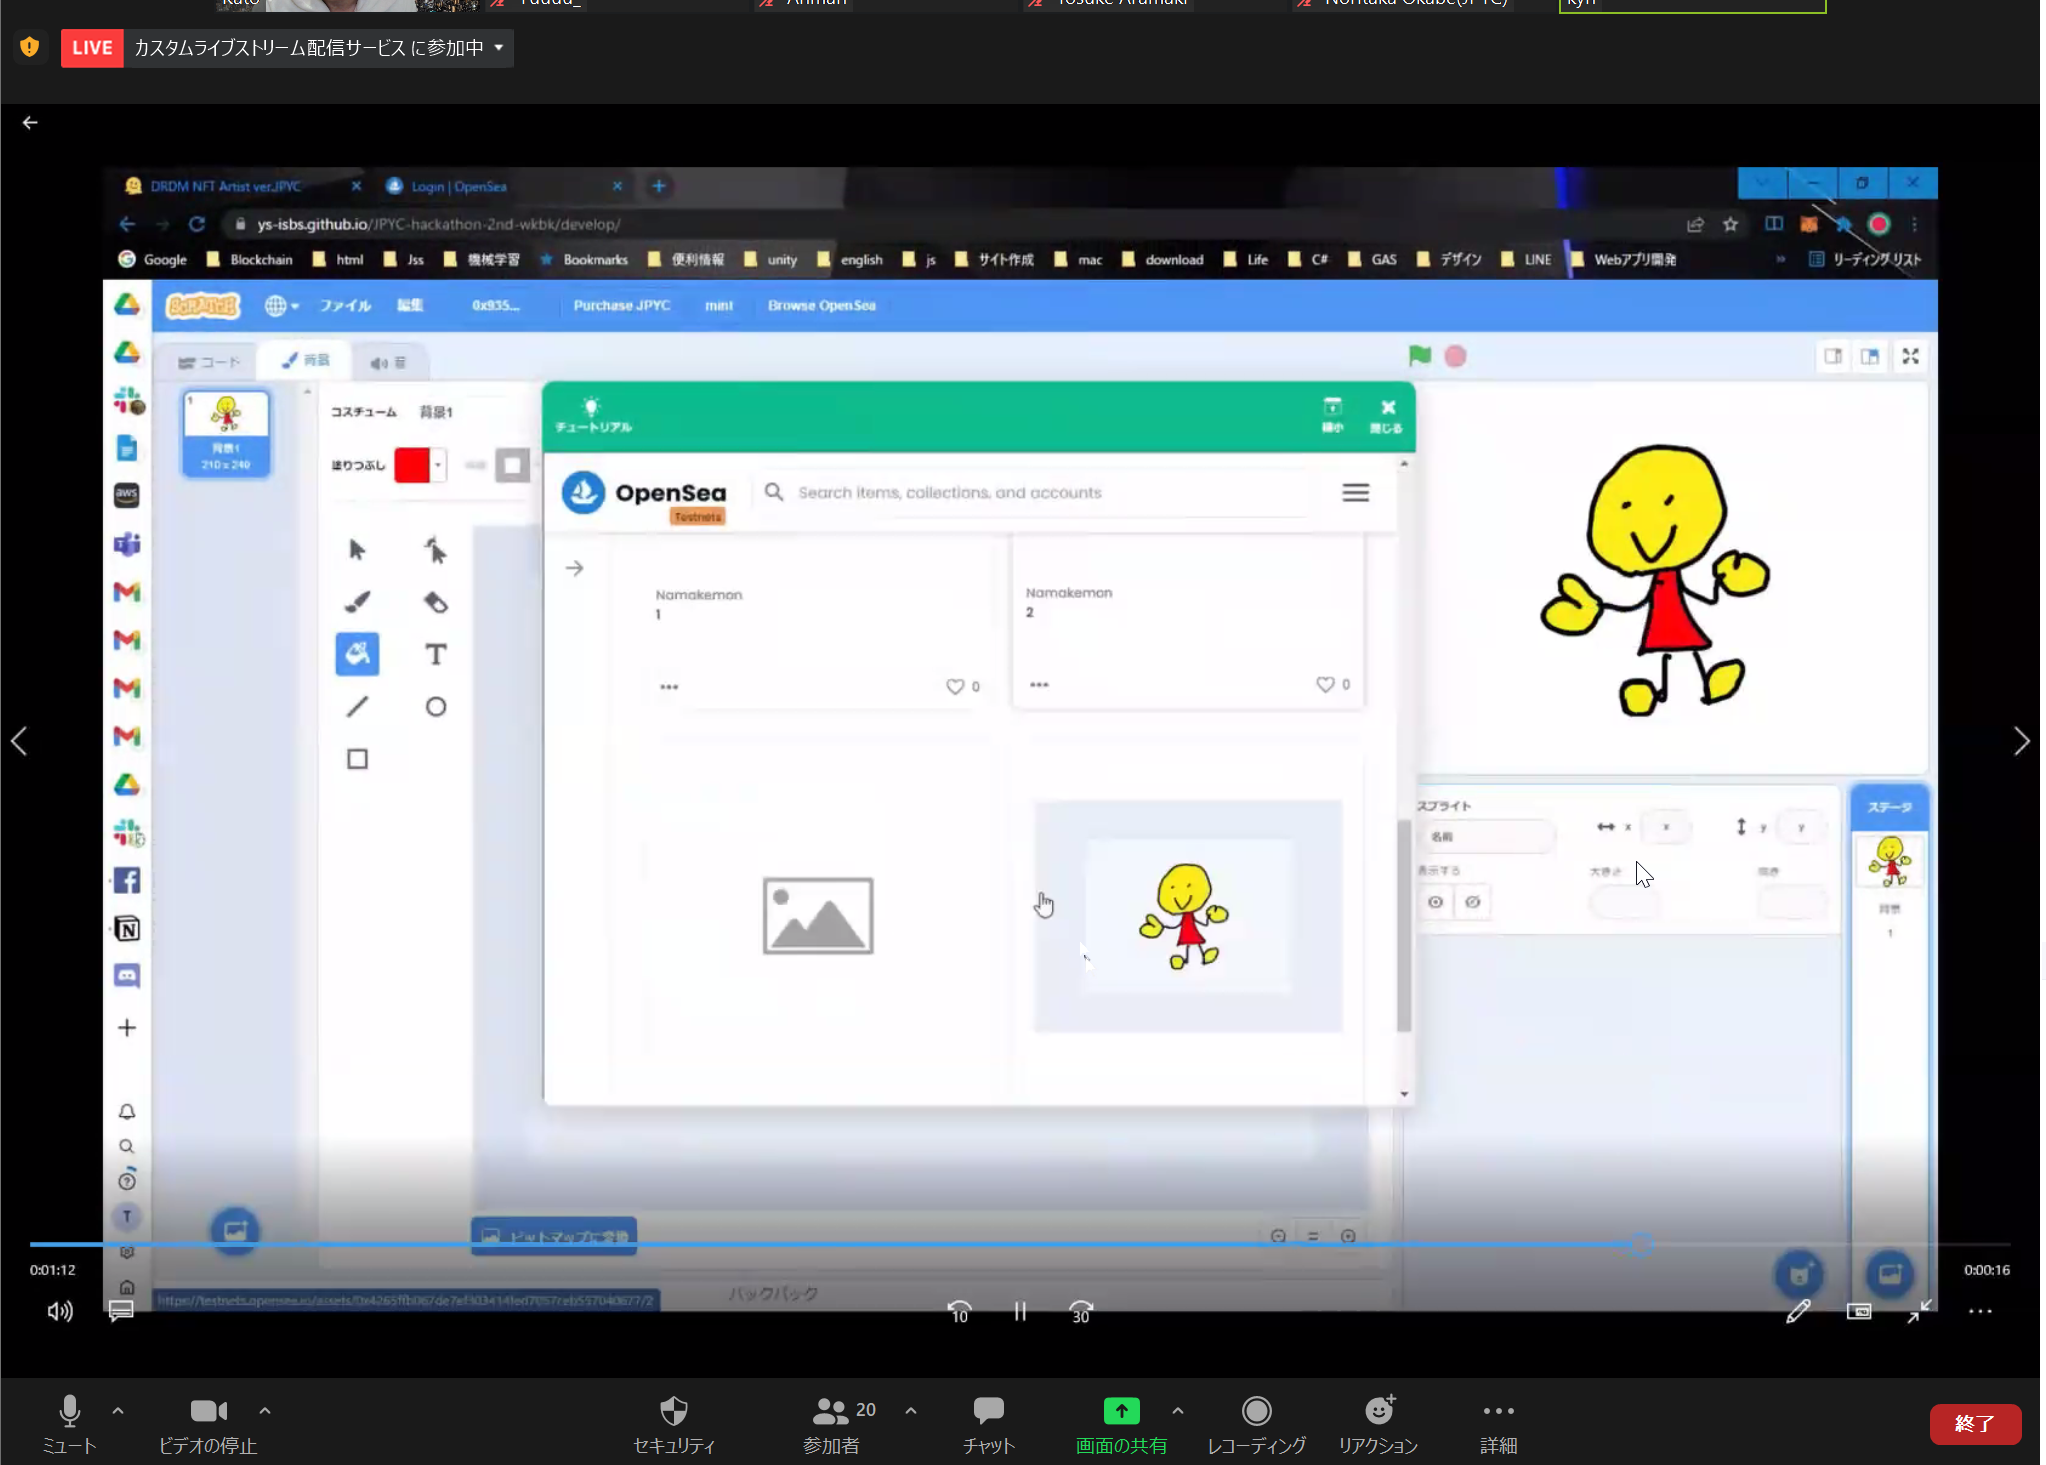Toggle video with Stop Video camera icon
This screenshot has width=2046, height=1465.
pyautogui.click(x=208, y=1411)
